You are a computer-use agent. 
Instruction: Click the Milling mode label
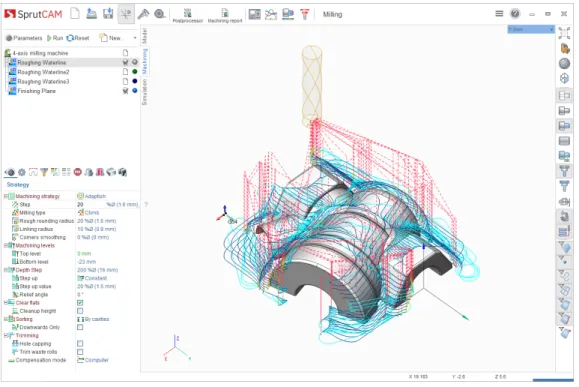tap(332, 14)
